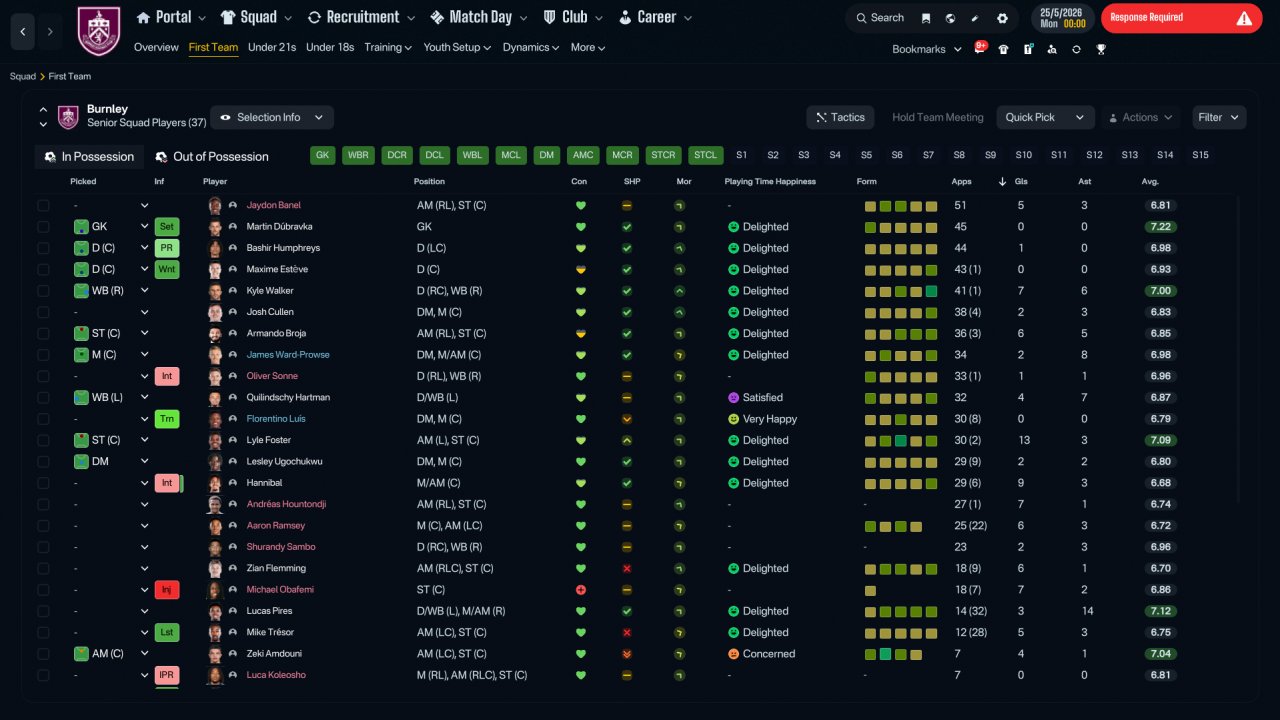Viewport: 1280px width, 720px height.
Task: Switch to the Under 21s tab
Action: (272, 47)
